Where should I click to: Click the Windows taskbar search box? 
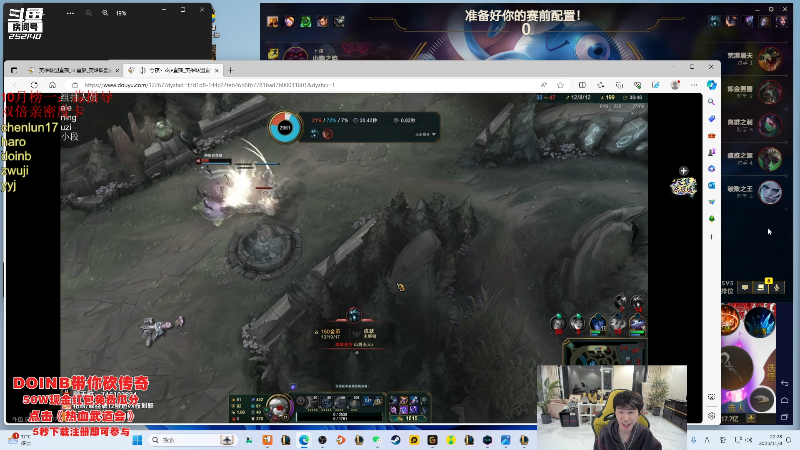(192, 440)
